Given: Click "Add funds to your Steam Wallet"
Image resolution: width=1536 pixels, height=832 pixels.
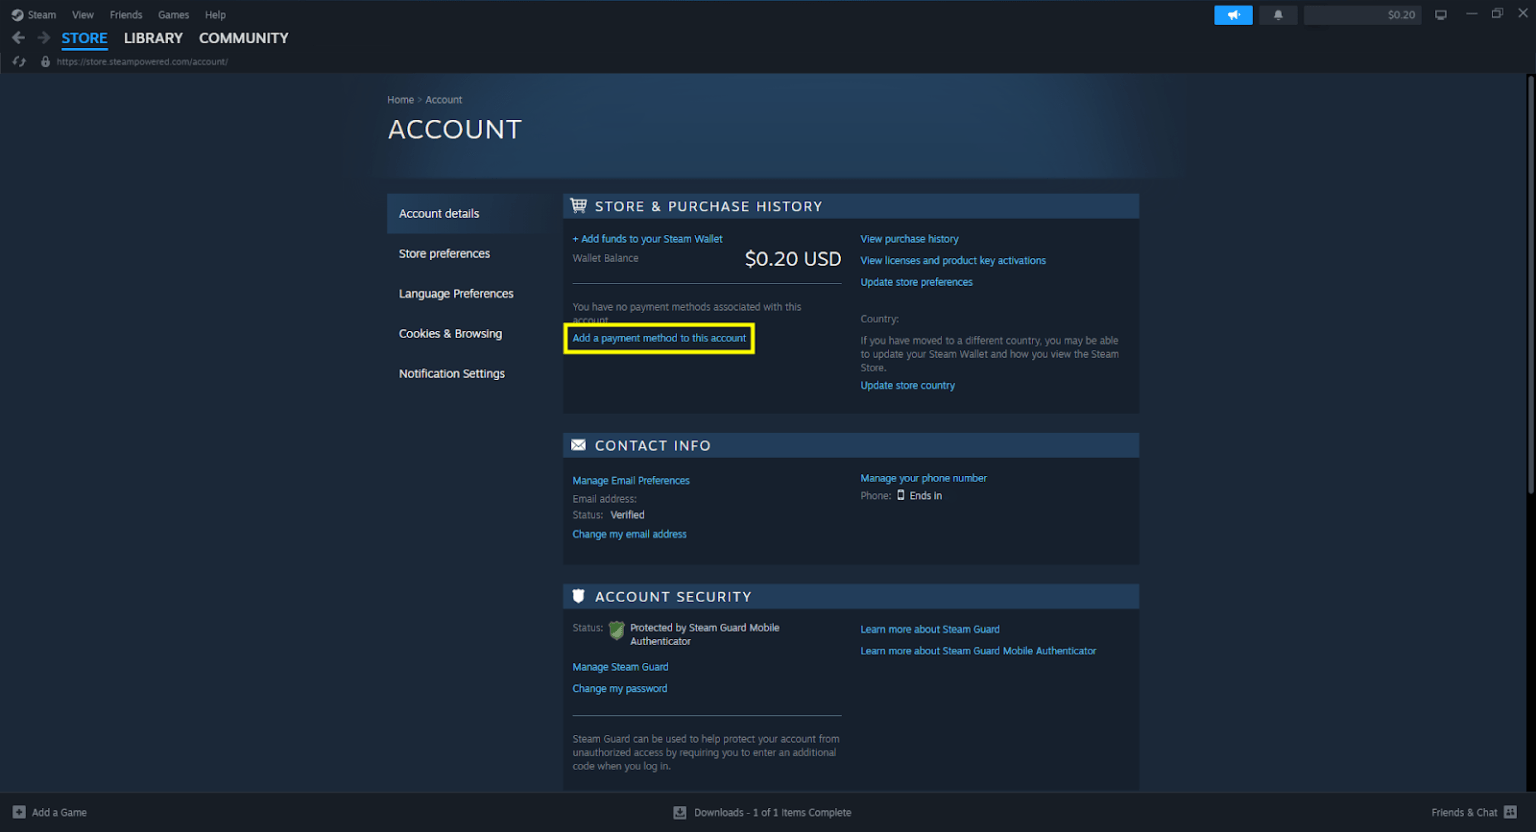Looking at the screenshot, I should [647, 239].
